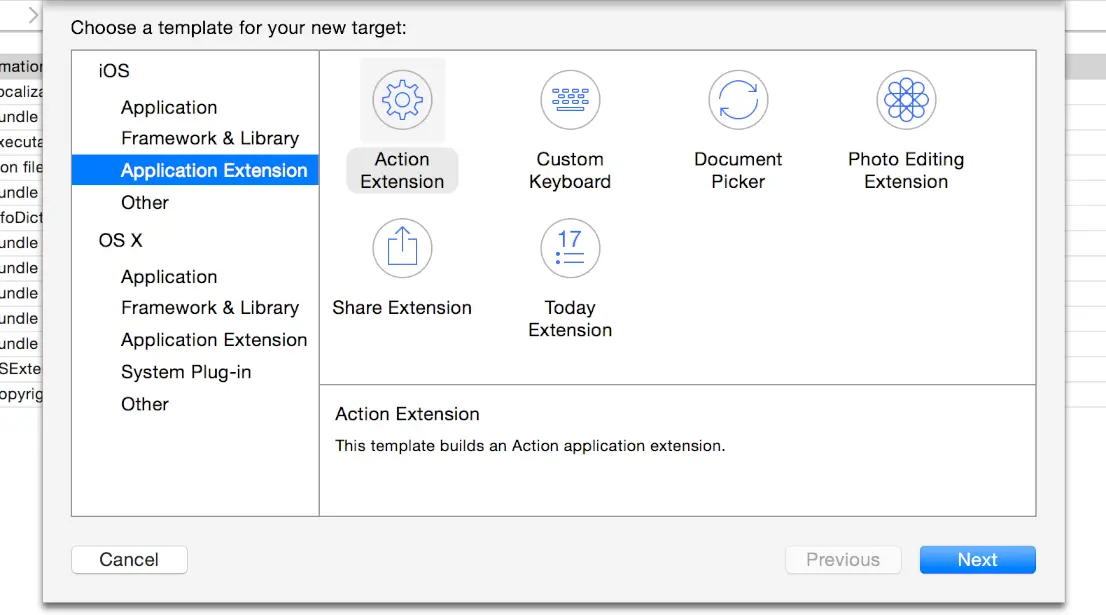Screen dimensions: 1106x615
Task: Select Application Extension under OS X
Action: [x=214, y=339]
